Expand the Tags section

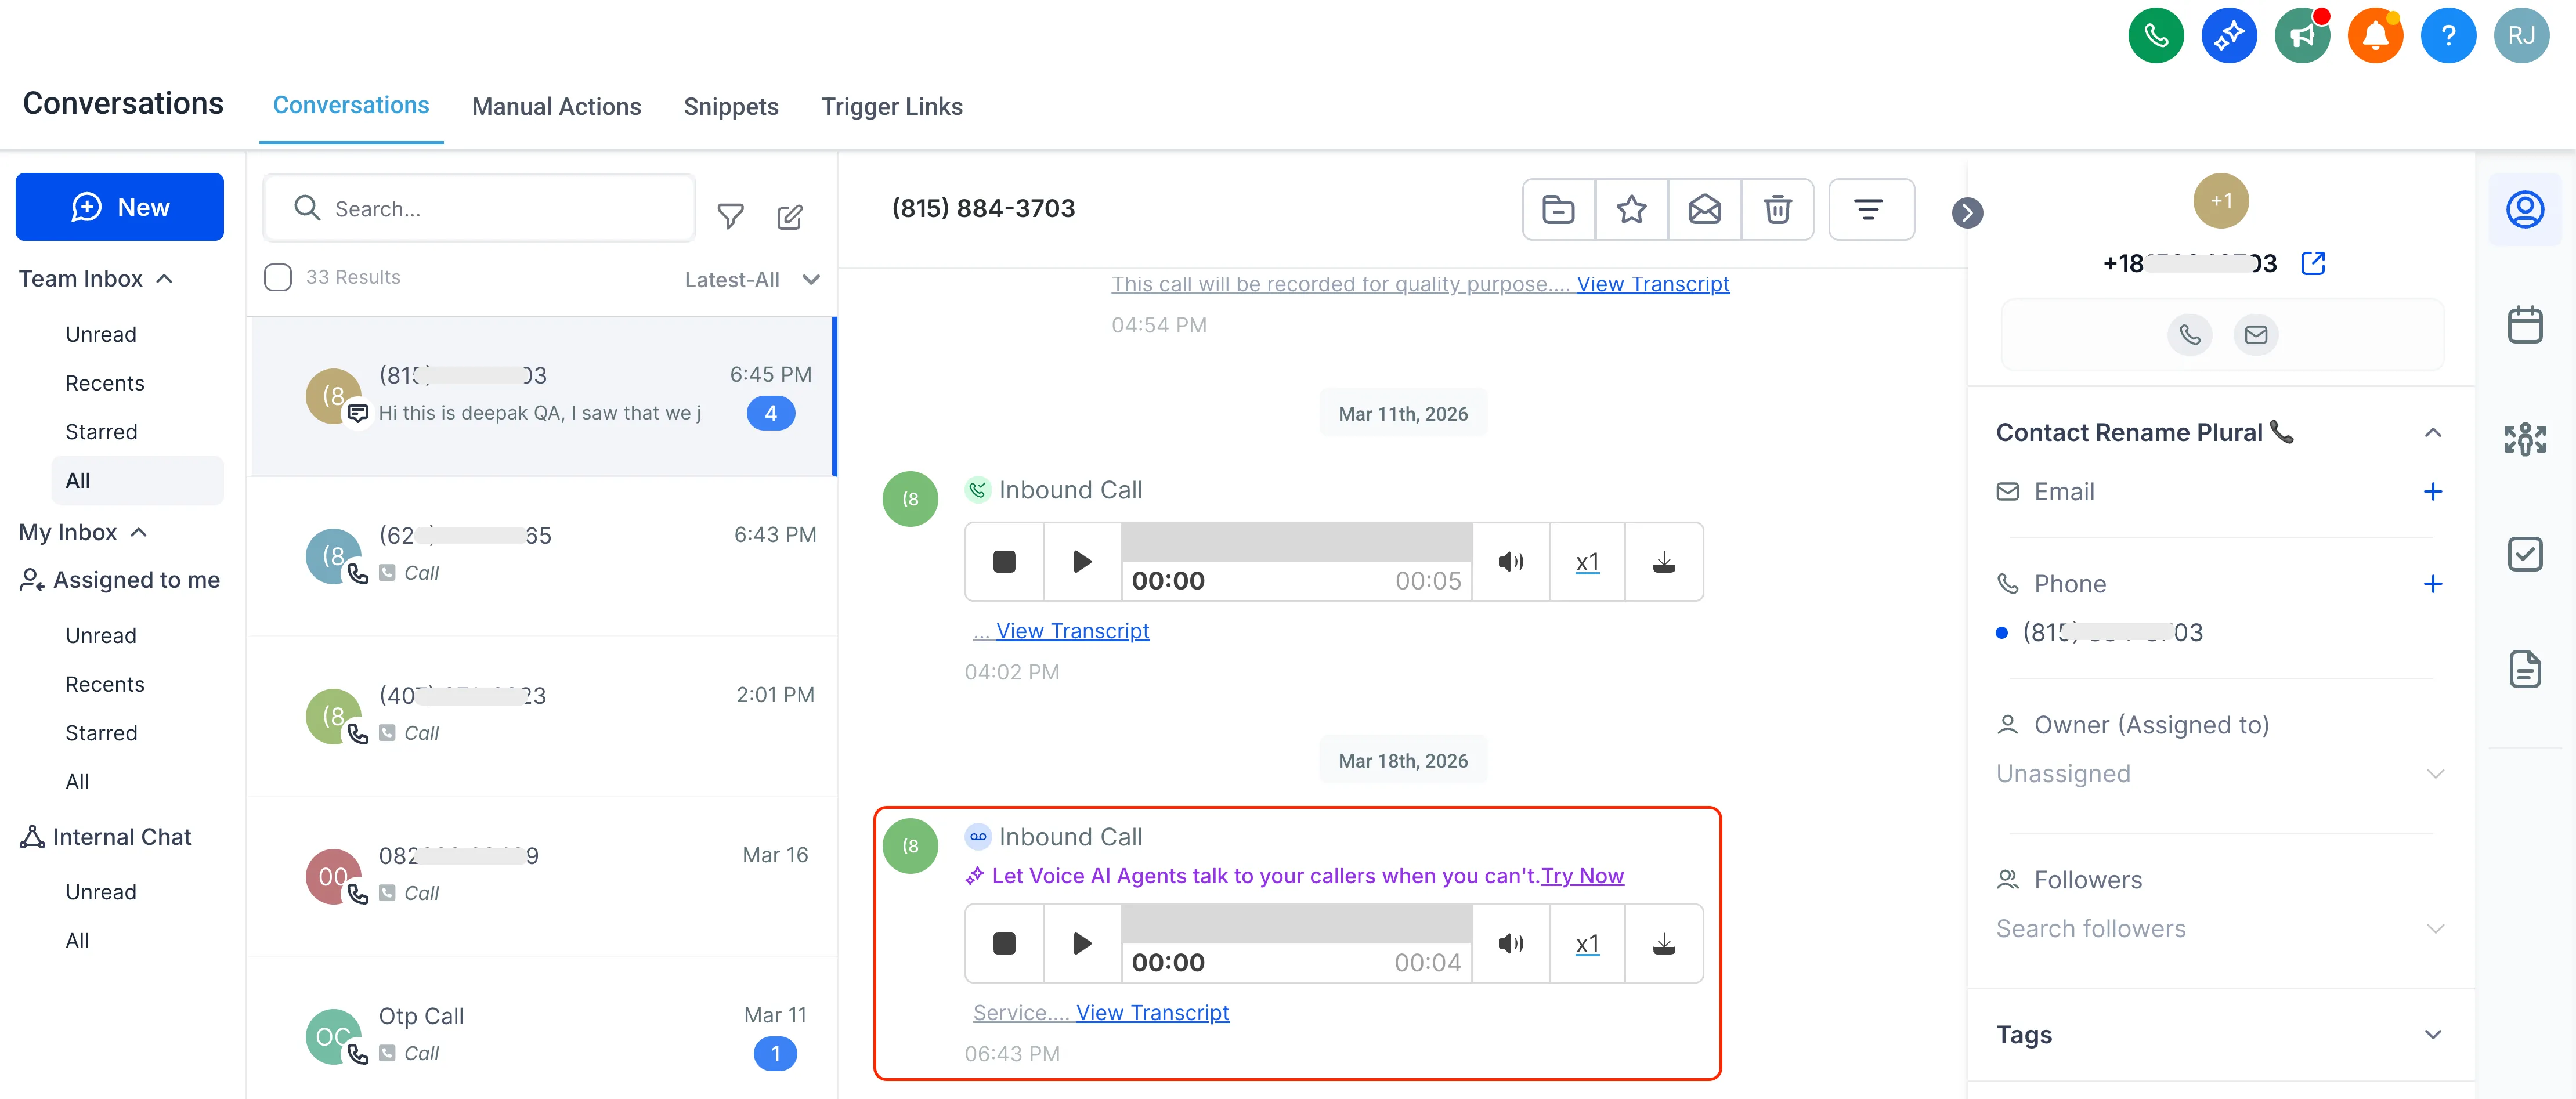coord(2432,1035)
